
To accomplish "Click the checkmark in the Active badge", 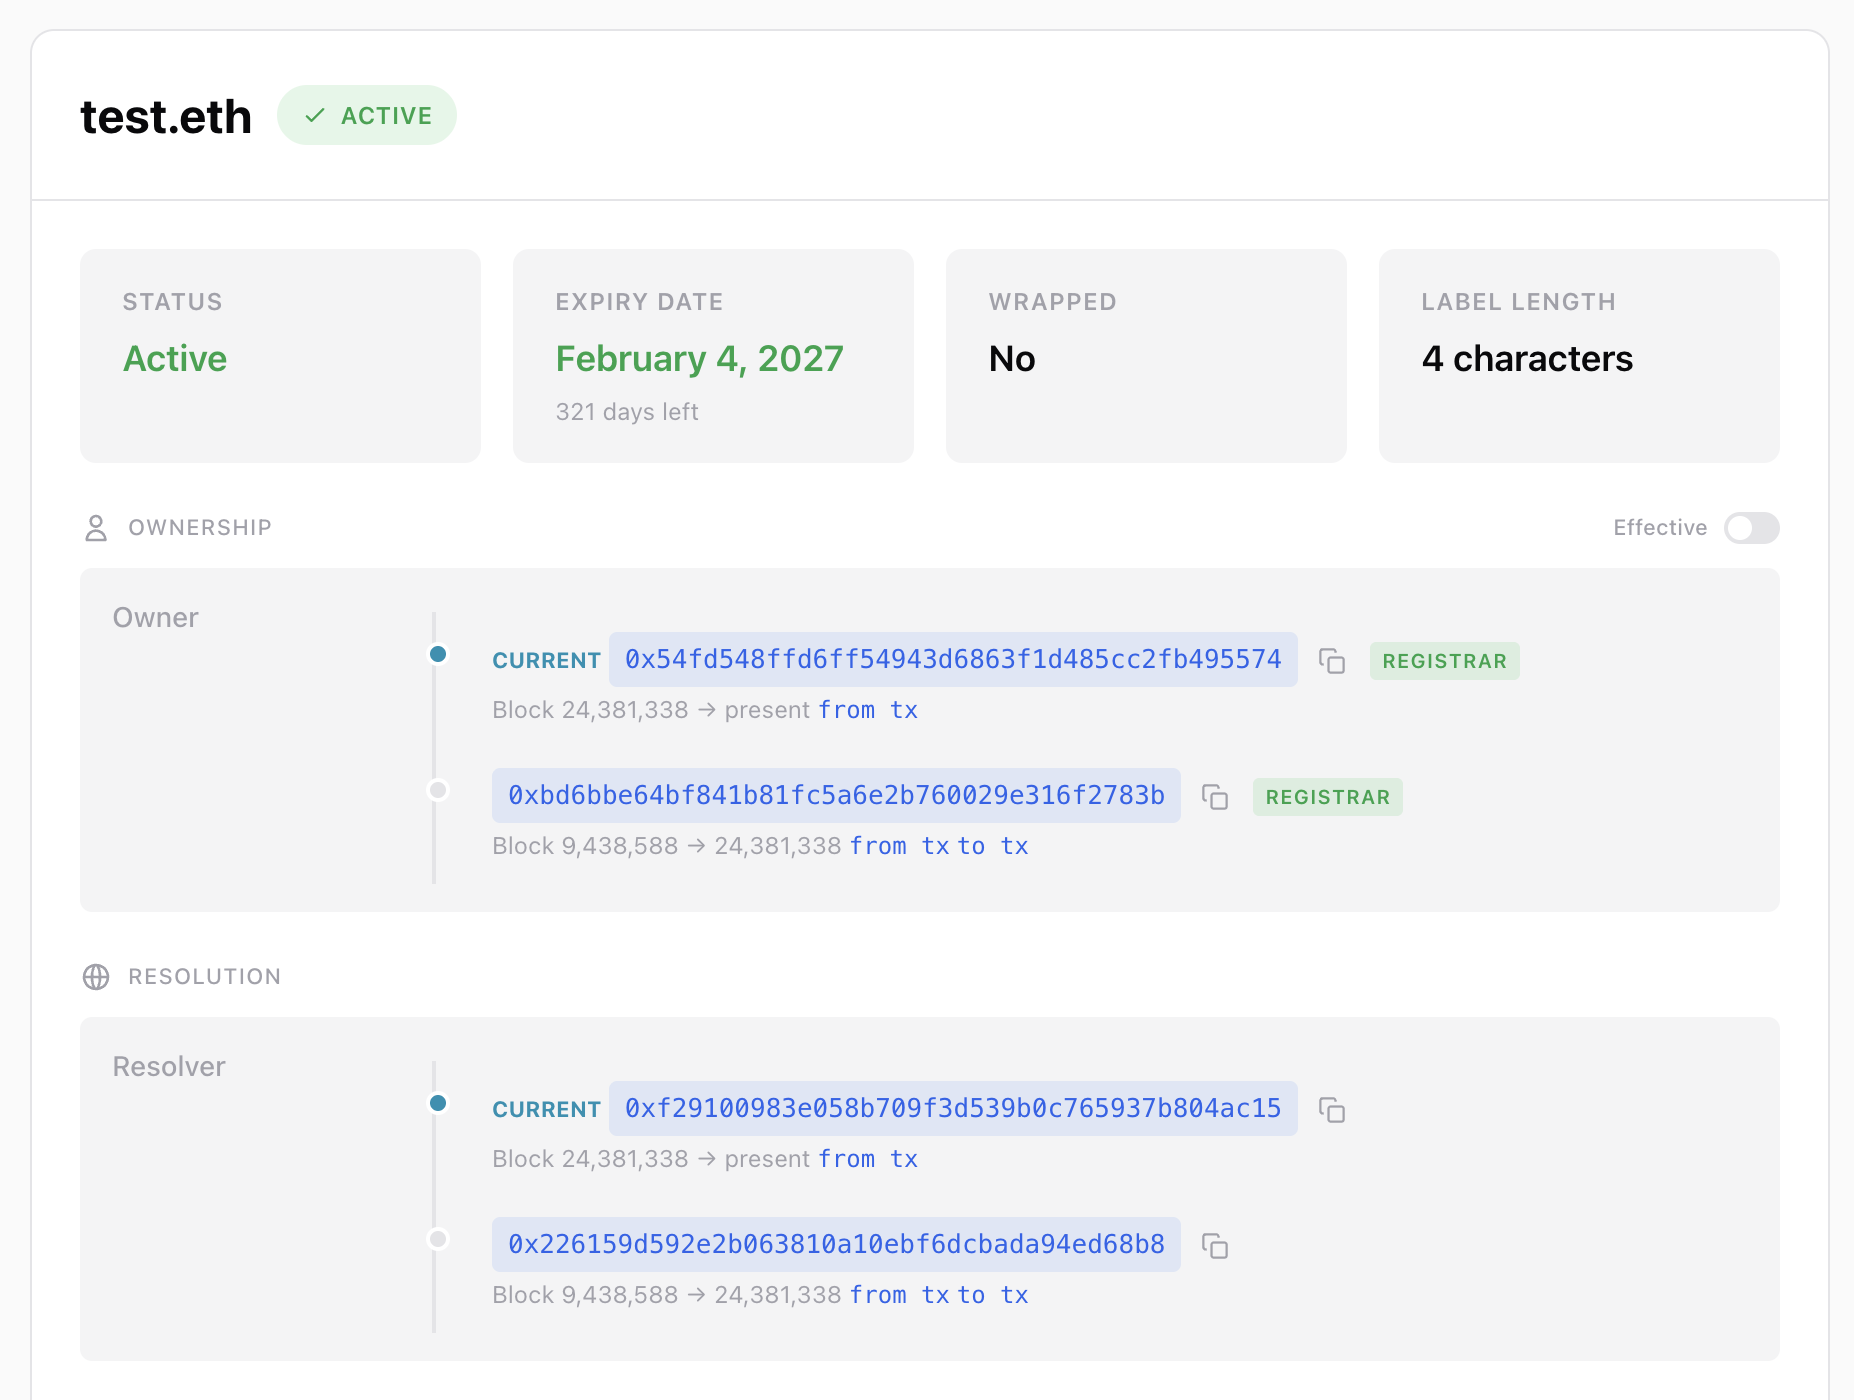I will [315, 116].
